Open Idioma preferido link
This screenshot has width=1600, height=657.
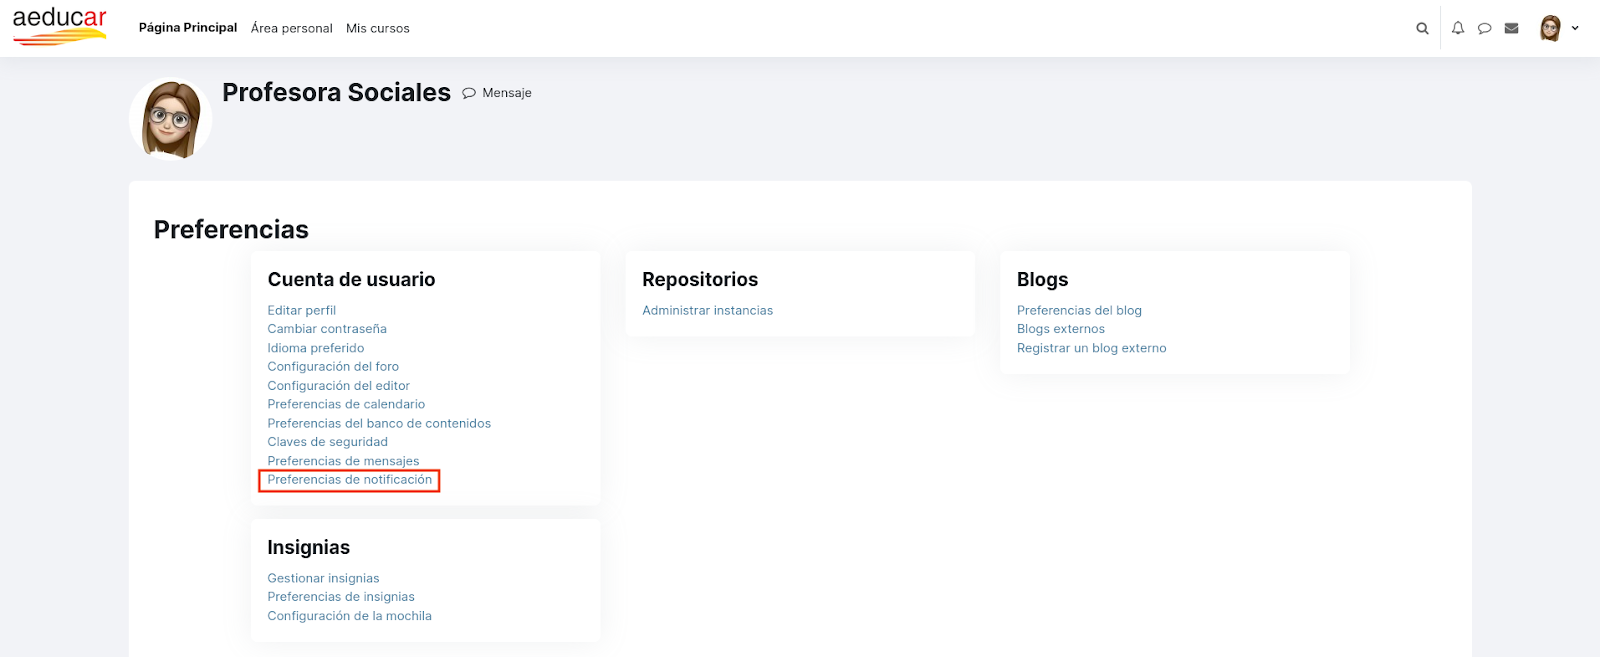pyautogui.click(x=316, y=348)
